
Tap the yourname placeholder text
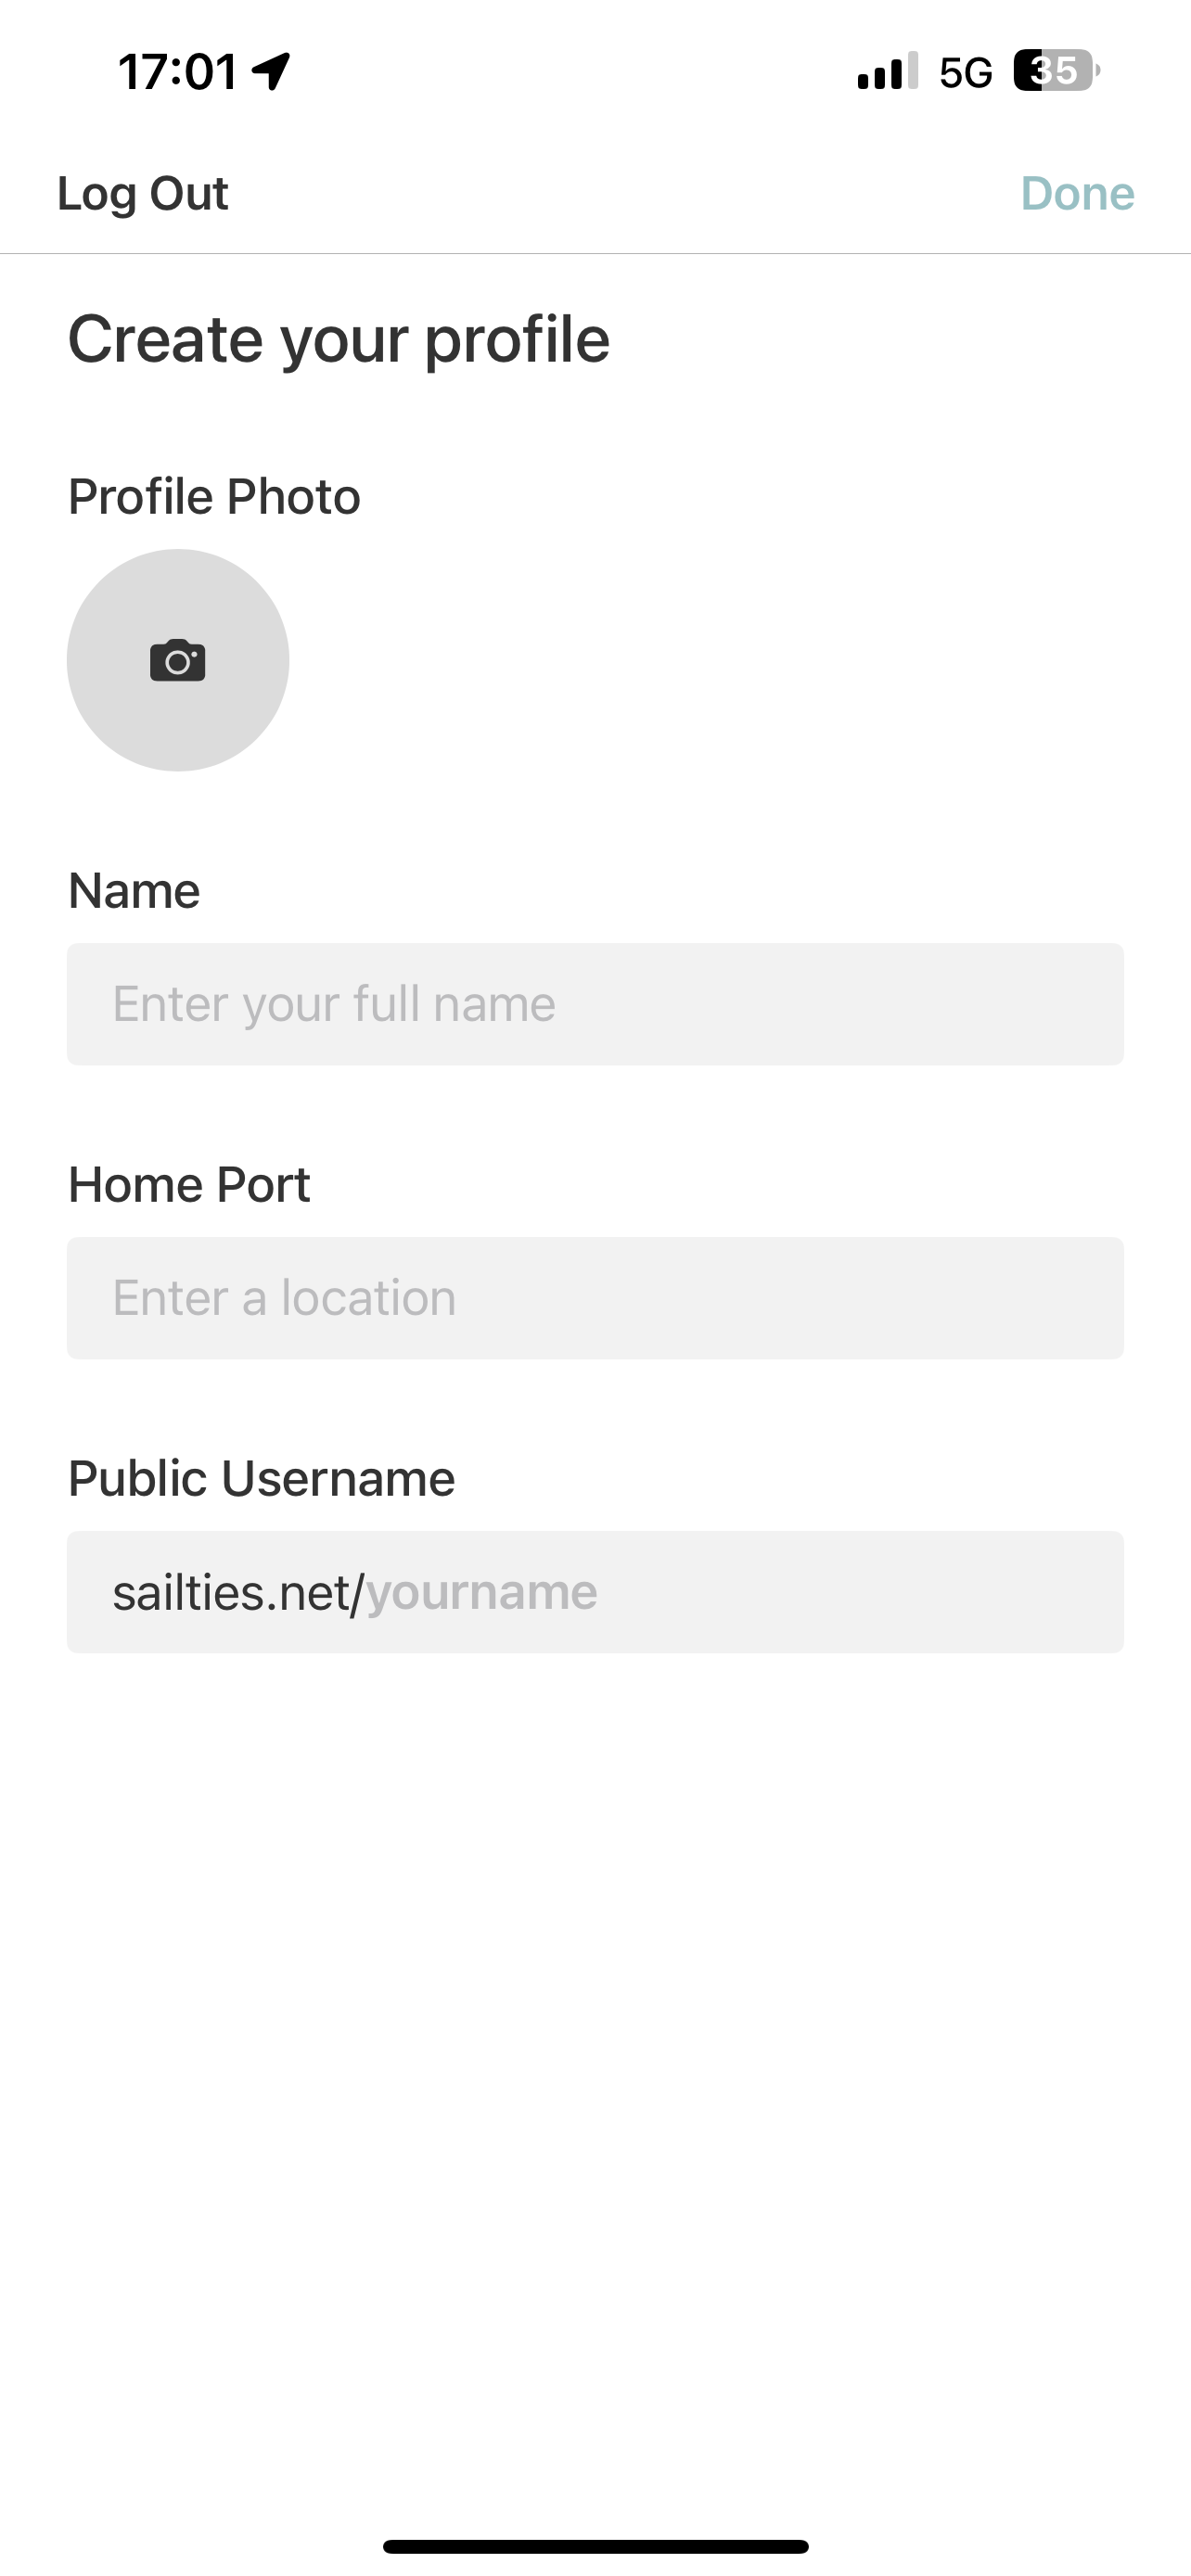[482, 1592]
